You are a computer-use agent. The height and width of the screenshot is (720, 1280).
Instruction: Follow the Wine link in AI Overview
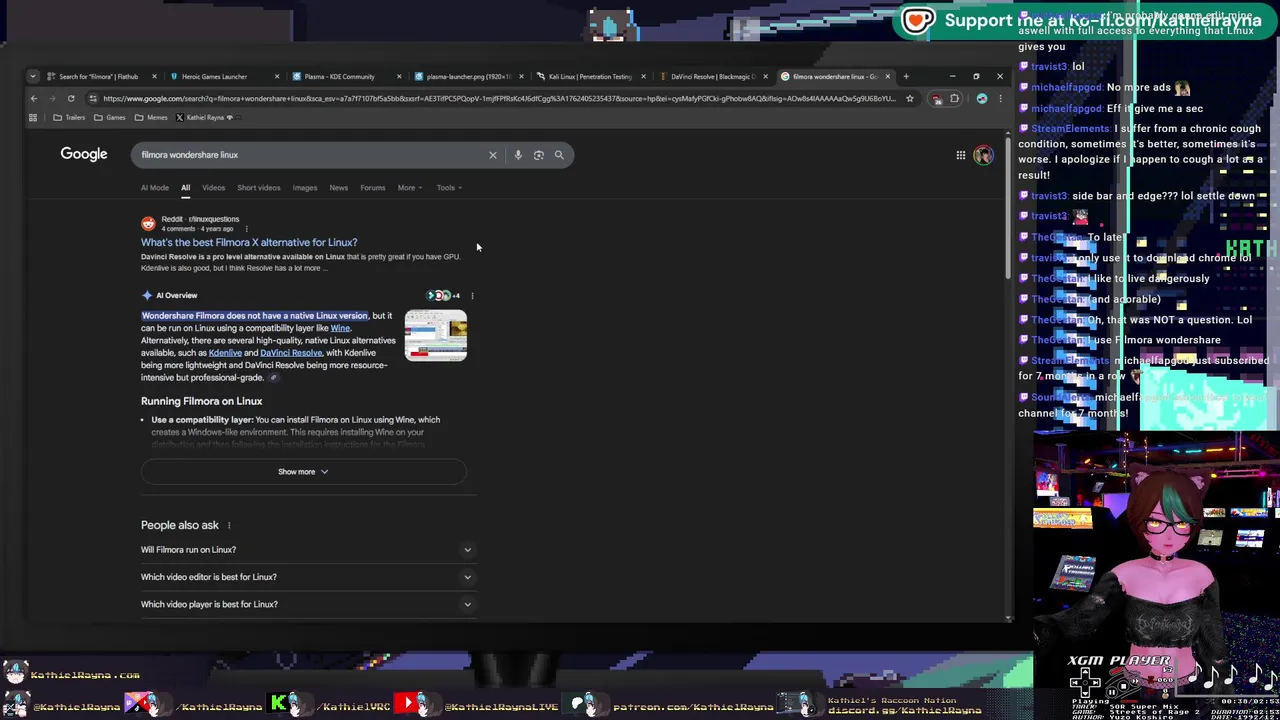point(340,328)
